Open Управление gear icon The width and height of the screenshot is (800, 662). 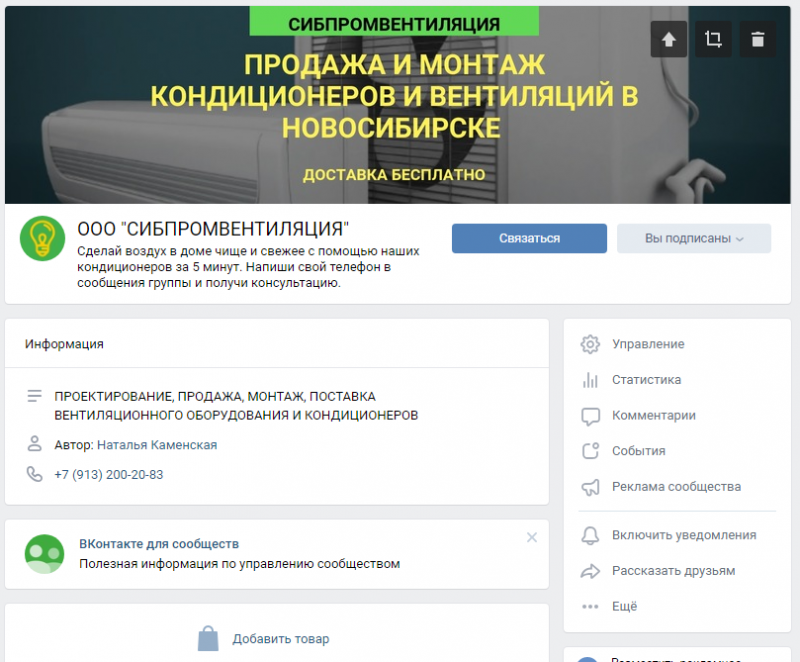coord(590,344)
